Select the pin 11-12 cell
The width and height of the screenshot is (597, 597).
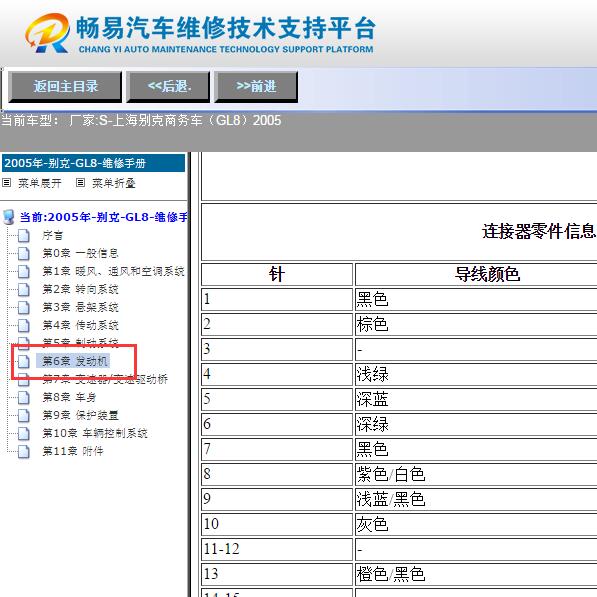click(277, 549)
